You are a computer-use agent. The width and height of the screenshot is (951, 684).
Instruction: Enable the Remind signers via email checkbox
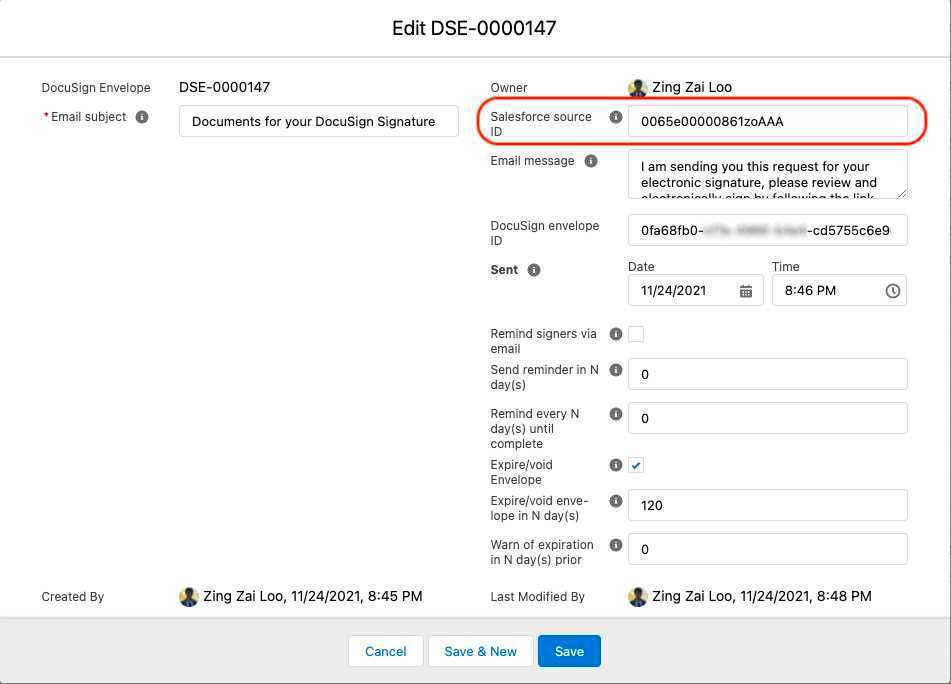636,334
